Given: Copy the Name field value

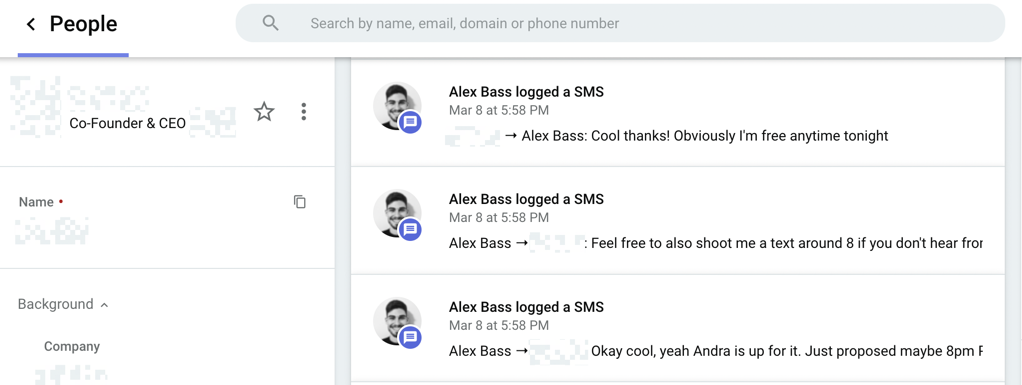Looking at the screenshot, I should pyautogui.click(x=300, y=202).
